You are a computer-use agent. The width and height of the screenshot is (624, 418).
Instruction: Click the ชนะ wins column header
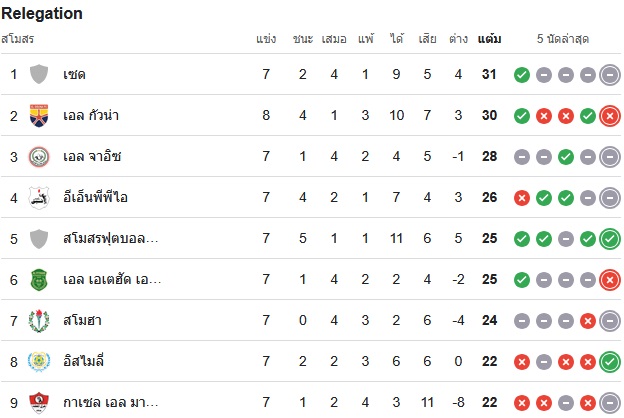[x=303, y=39]
